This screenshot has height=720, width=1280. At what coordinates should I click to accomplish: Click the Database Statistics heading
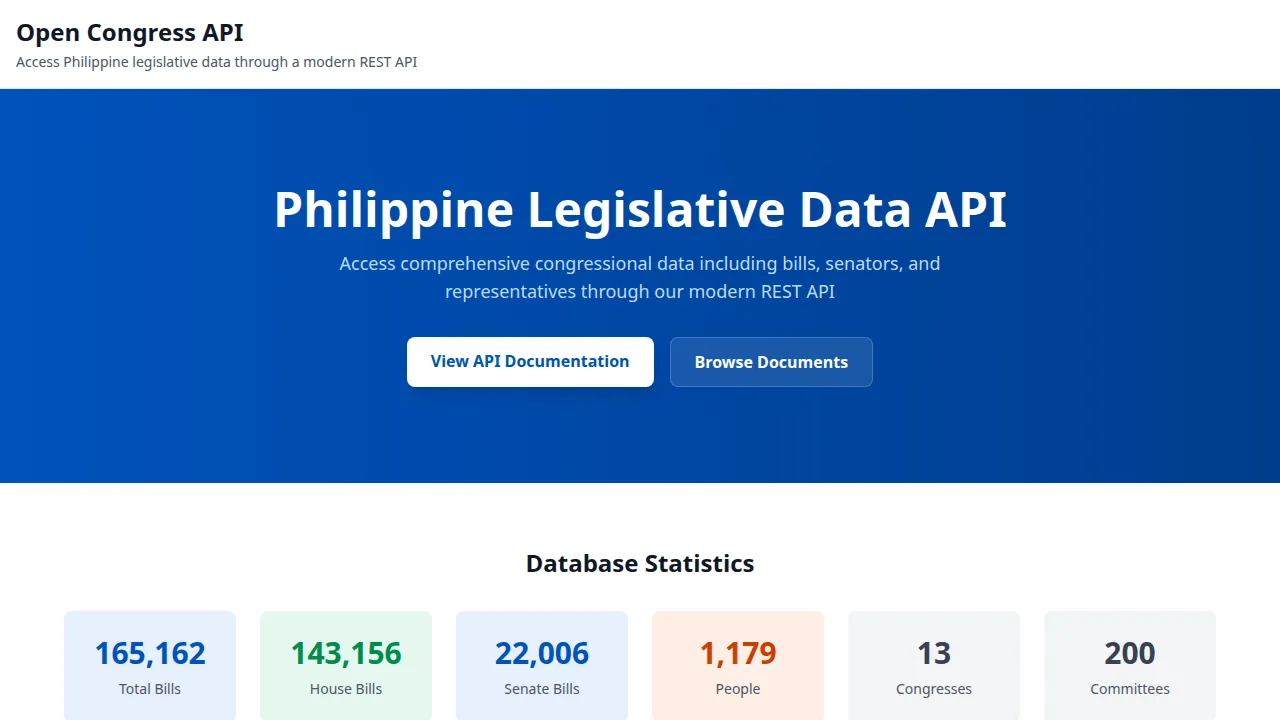[640, 564]
